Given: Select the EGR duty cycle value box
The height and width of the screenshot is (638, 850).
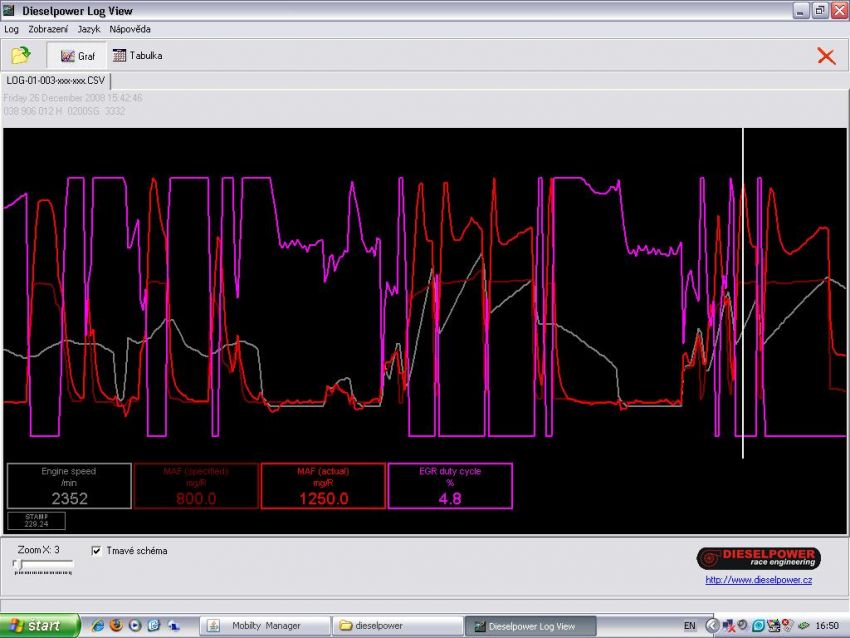Looking at the screenshot, I should (450, 486).
